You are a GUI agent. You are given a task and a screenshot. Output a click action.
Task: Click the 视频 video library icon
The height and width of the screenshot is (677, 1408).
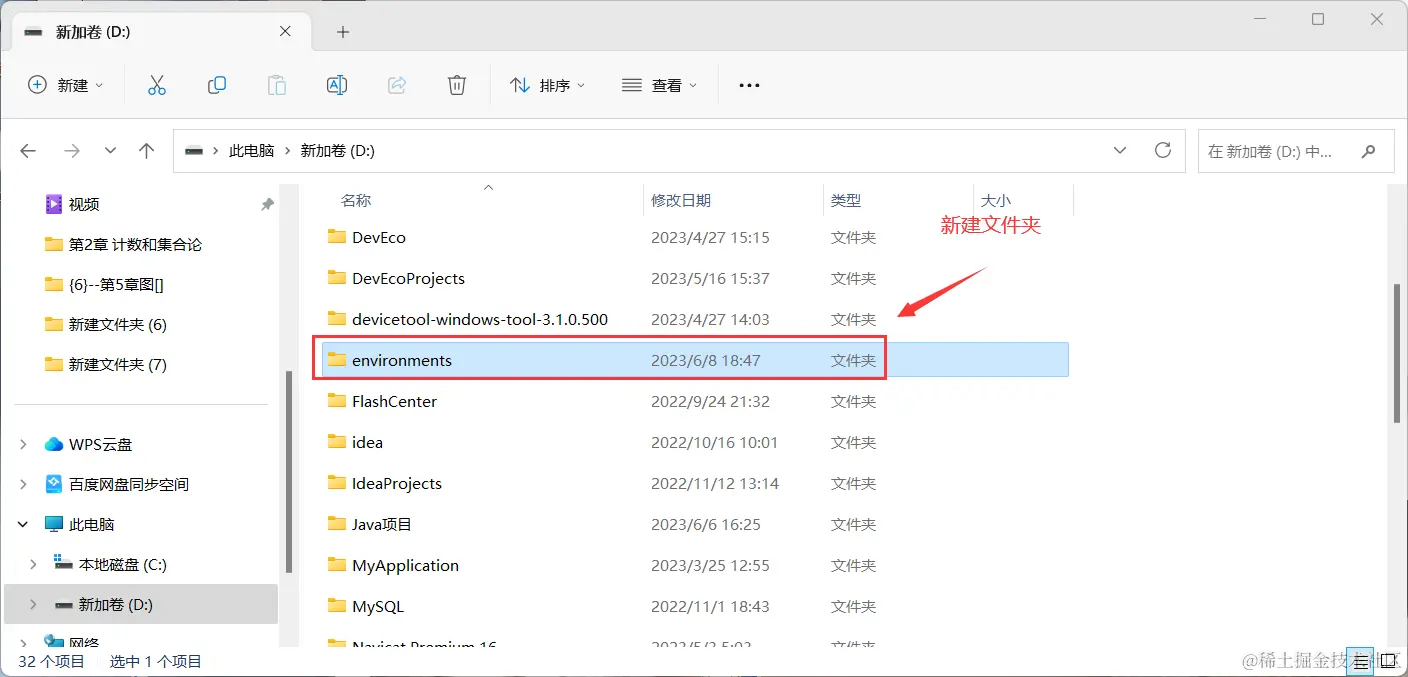click(x=54, y=204)
